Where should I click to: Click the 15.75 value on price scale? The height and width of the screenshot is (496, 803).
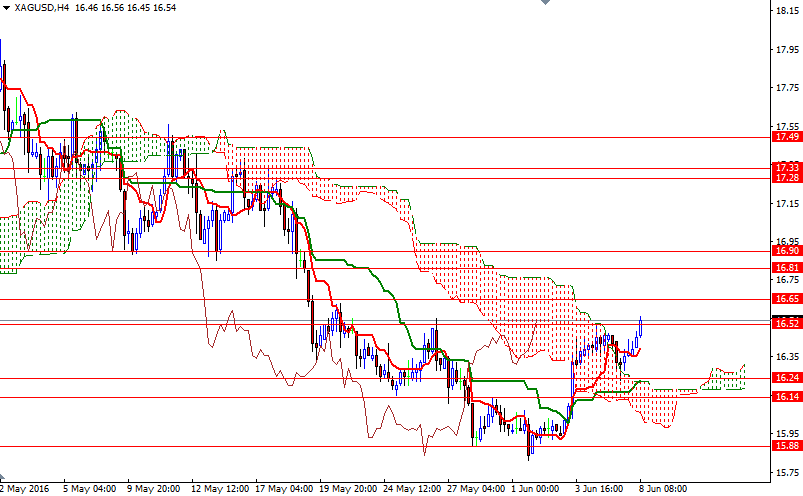[786, 472]
